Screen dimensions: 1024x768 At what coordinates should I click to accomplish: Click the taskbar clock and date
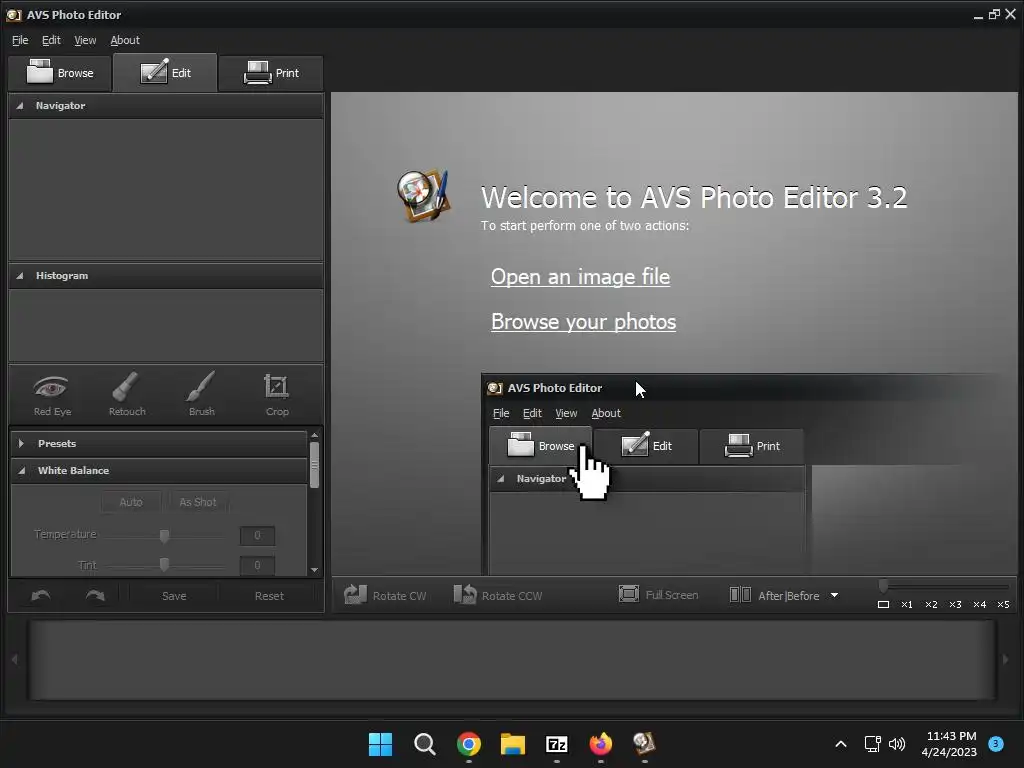(x=949, y=744)
